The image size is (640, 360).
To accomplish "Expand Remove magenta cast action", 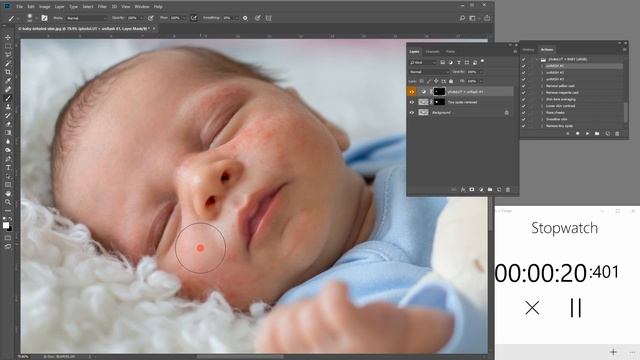I will 542,93.
